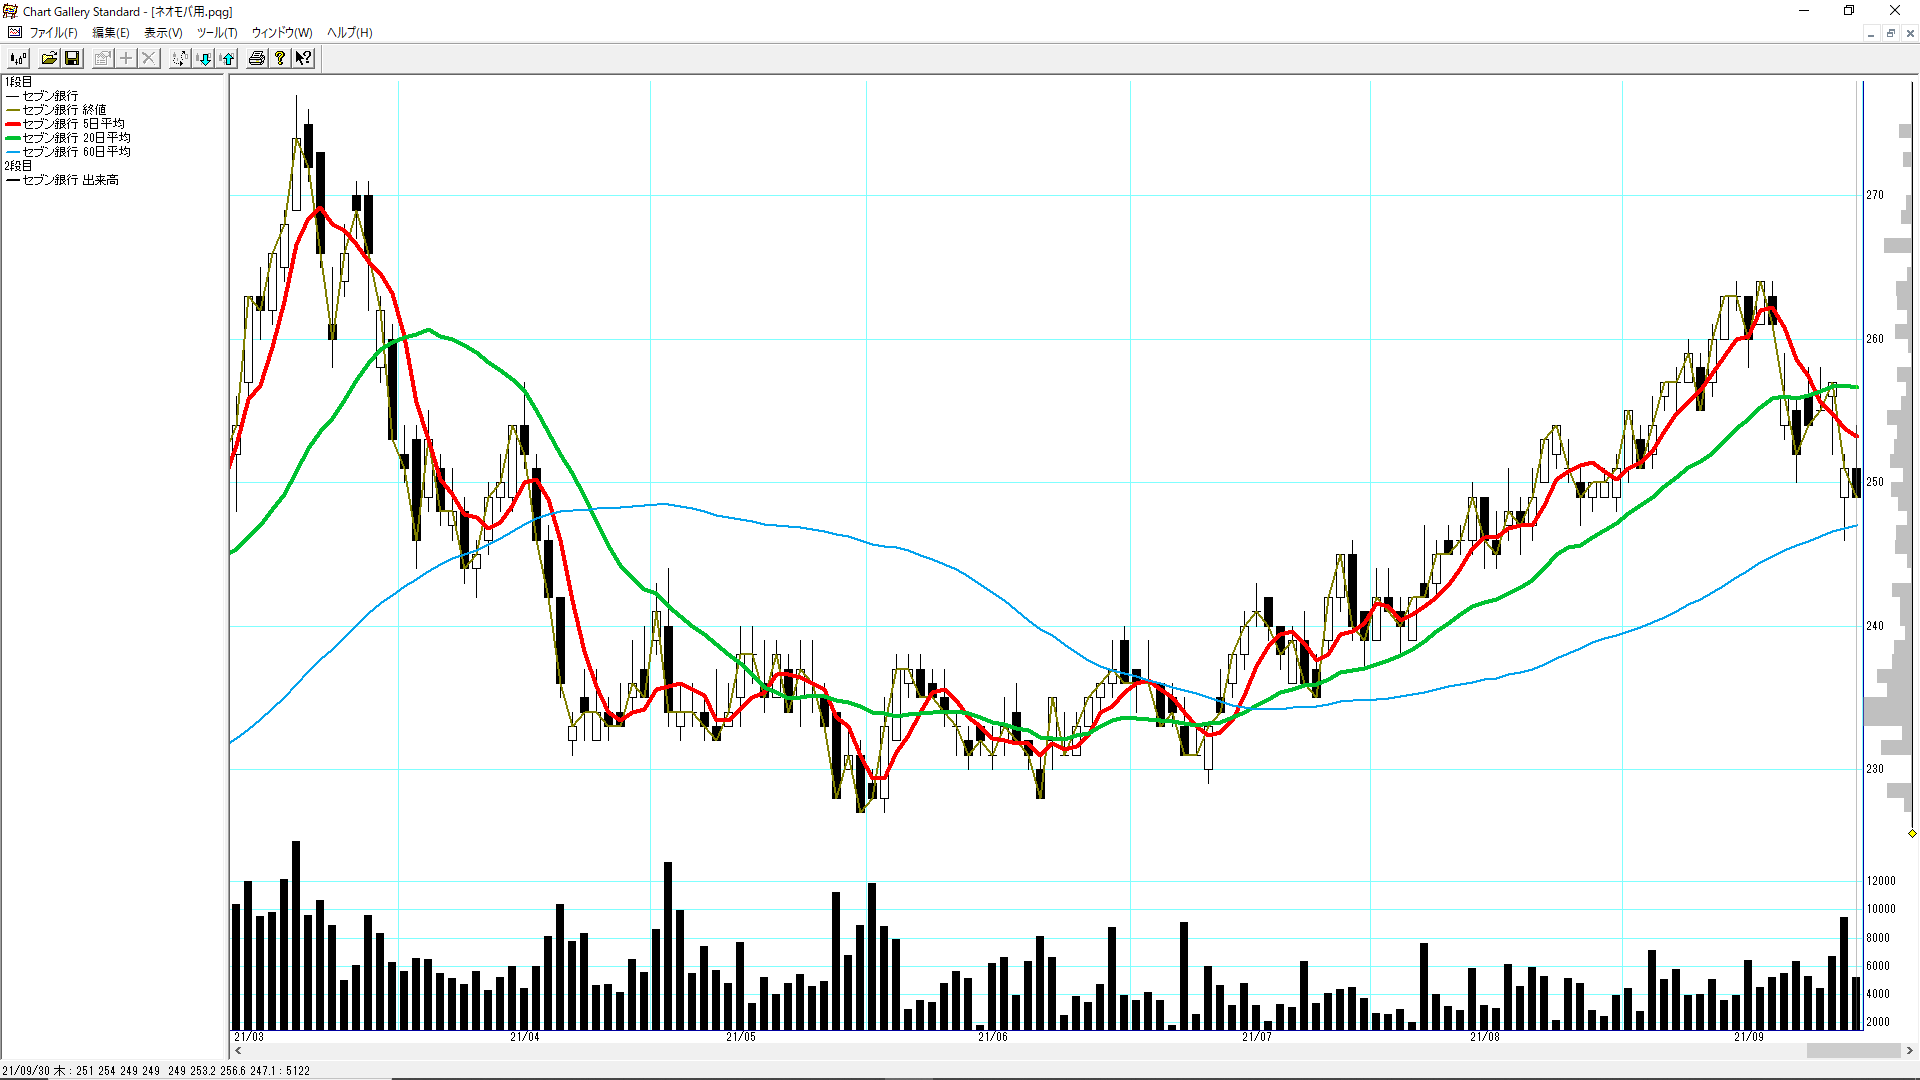This screenshot has height=1080, width=1920.
Task: Click the horizontal scrollbar left arrow
Action: point(238,1051)
